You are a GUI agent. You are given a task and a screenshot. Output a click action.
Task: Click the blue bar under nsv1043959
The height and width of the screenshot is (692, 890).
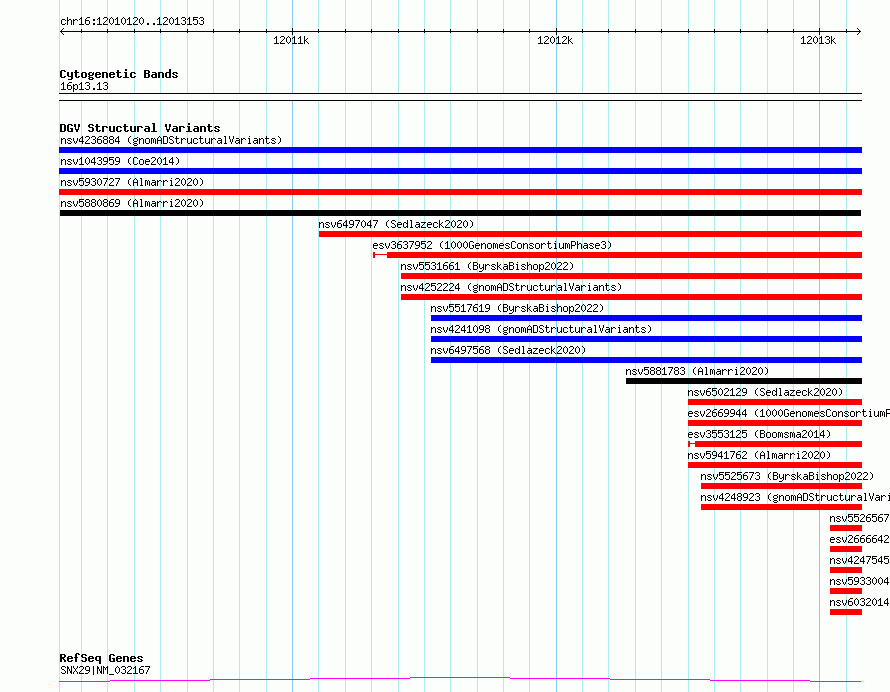(x=460, y=171)
